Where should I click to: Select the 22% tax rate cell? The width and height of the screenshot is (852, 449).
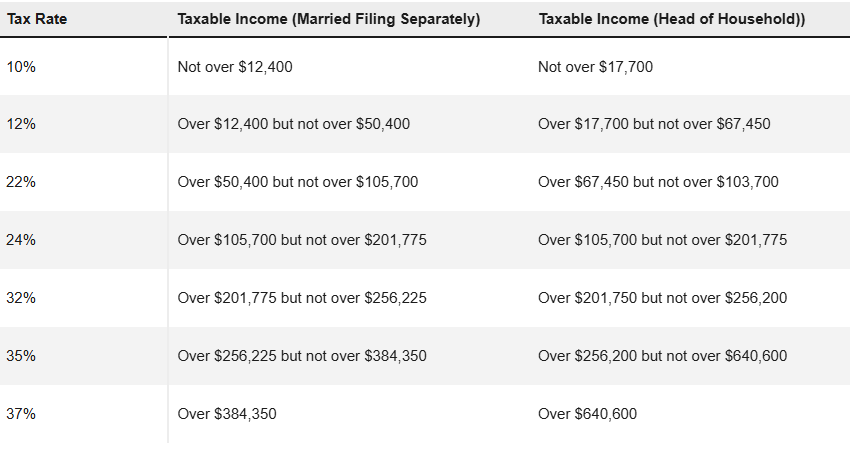(x=20, y=182)
